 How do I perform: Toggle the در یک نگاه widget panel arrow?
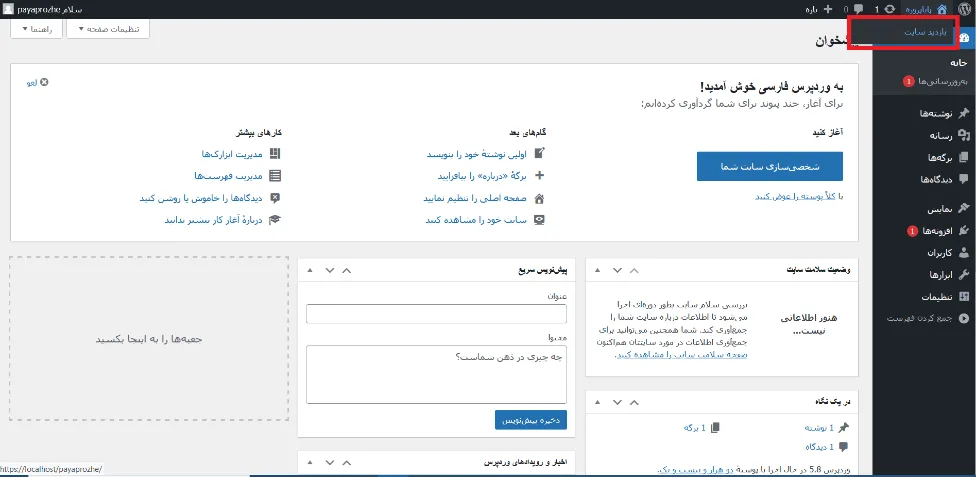pos(598,402)
